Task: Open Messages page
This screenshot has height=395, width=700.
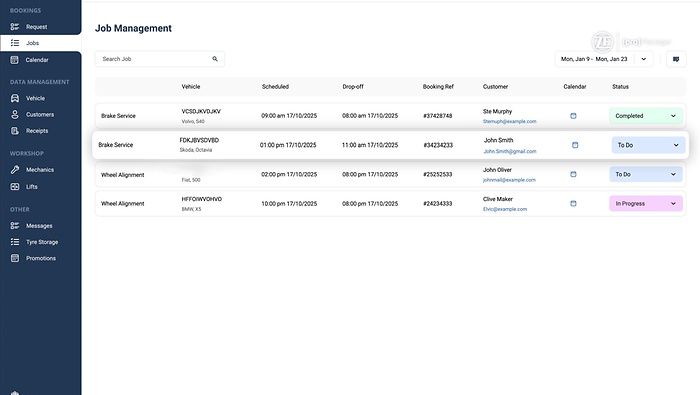Action: click(39, 226)
